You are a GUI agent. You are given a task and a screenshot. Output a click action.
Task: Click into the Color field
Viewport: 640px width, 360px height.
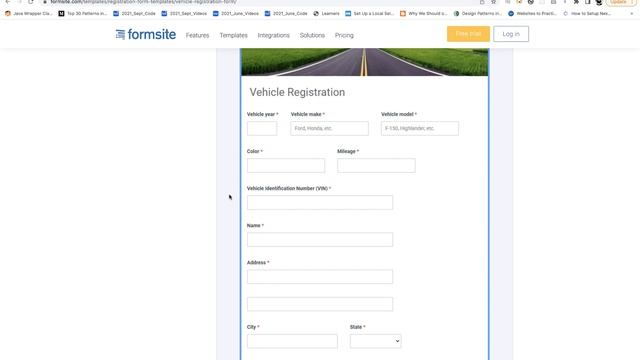286,166
